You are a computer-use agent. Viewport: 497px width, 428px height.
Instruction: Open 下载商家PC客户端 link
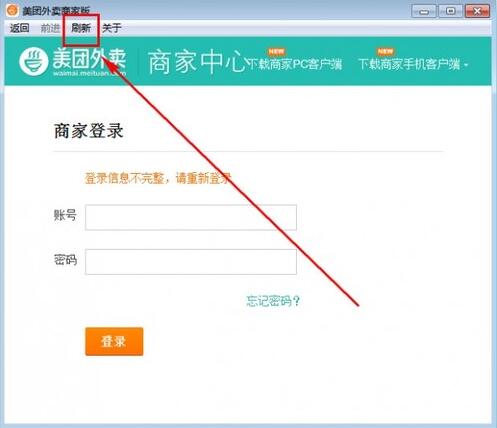click(x=295, y=64)
